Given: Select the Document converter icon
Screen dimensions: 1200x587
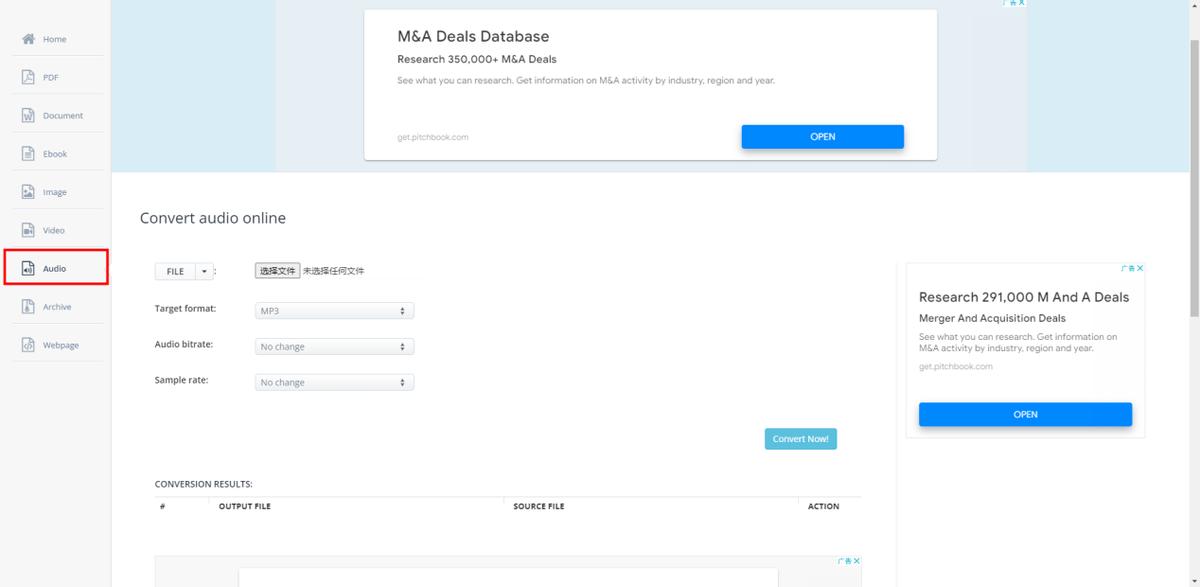Looking at the screenshot, I should point(29,116).
